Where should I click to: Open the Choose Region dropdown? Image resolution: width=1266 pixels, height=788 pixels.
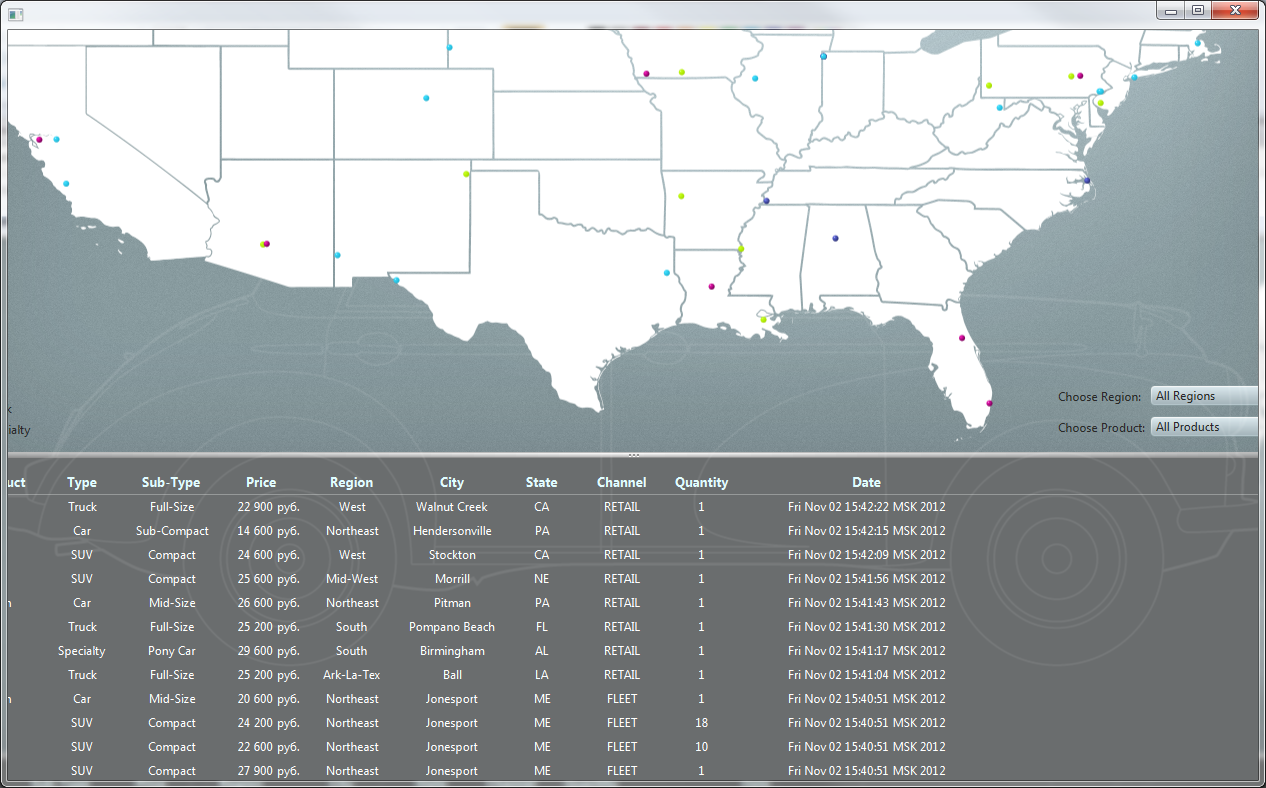tap(1204, 396)
